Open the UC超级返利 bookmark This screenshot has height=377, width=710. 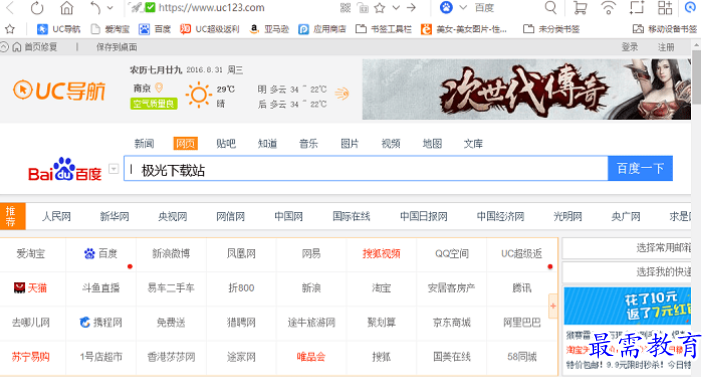coord(209,29)
